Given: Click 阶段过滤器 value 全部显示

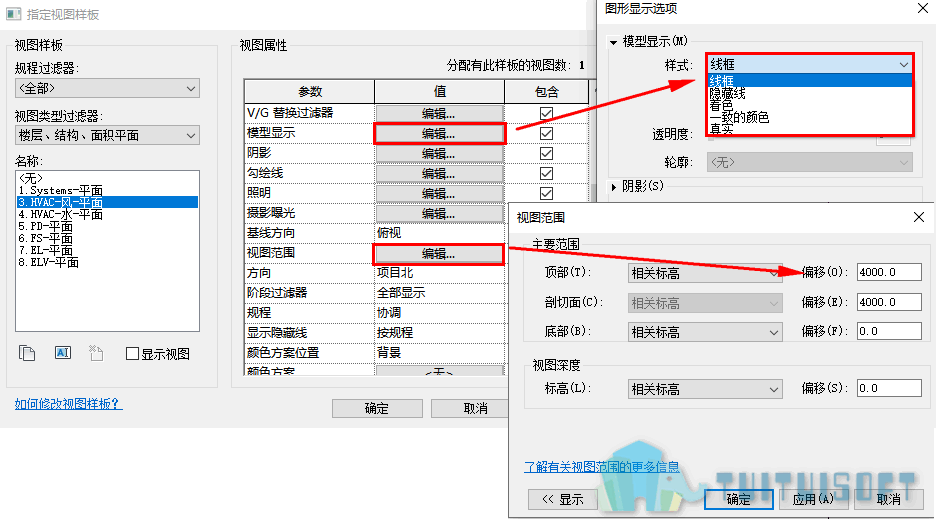Looking at the screenshot, I should click(401, 292).
